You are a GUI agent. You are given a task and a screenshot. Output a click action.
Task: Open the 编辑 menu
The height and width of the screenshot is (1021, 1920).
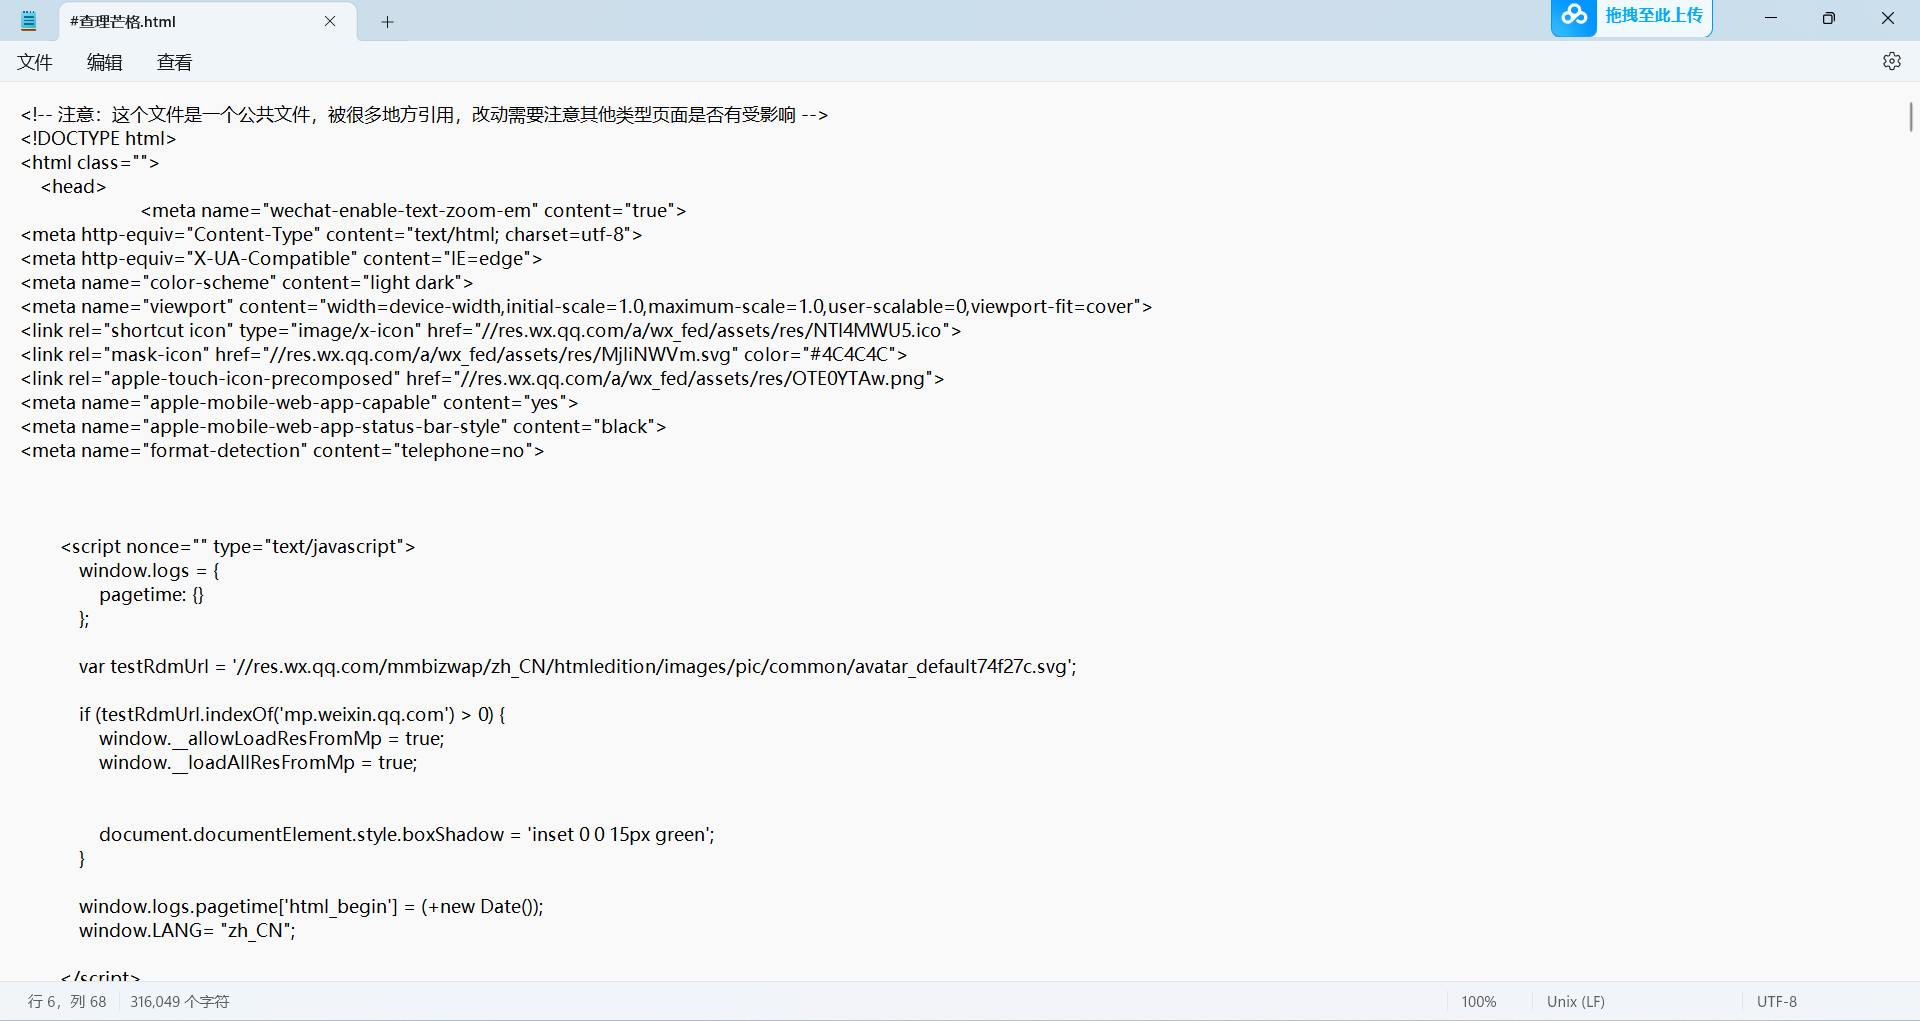pos(105,62)
